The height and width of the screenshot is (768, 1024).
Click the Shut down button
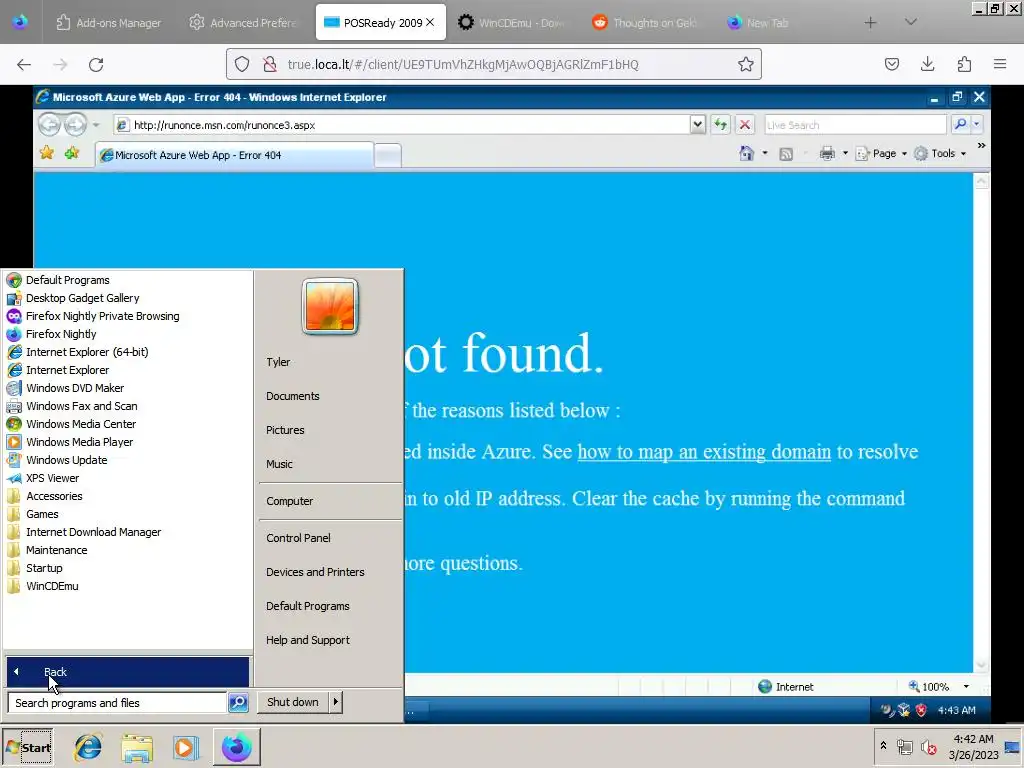click(293, 702)
